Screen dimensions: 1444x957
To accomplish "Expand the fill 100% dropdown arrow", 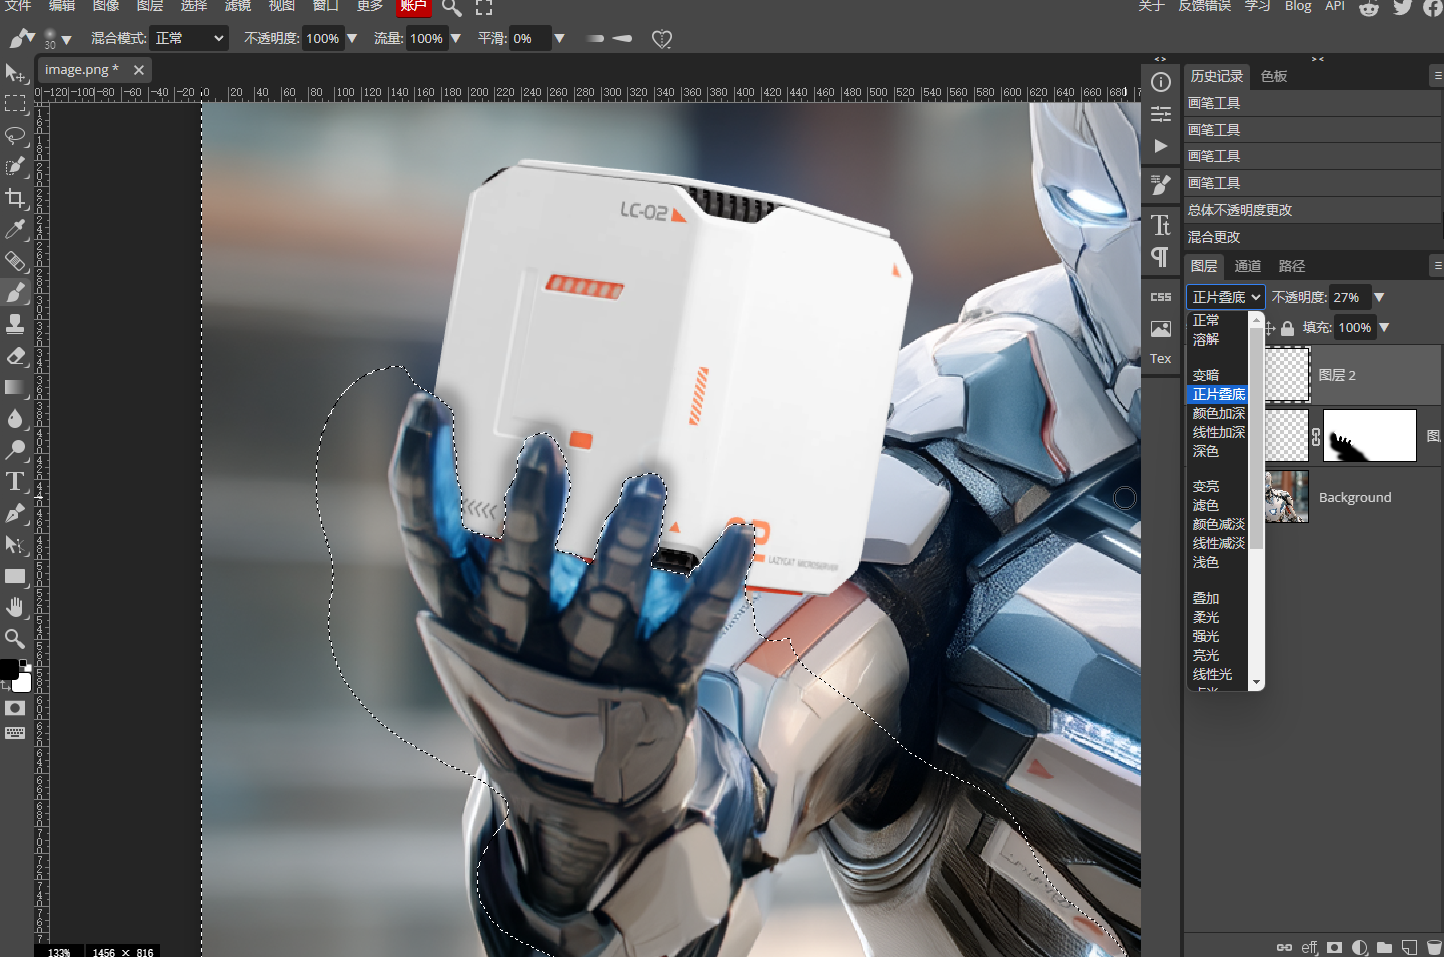I will [x=1384, y=327].
